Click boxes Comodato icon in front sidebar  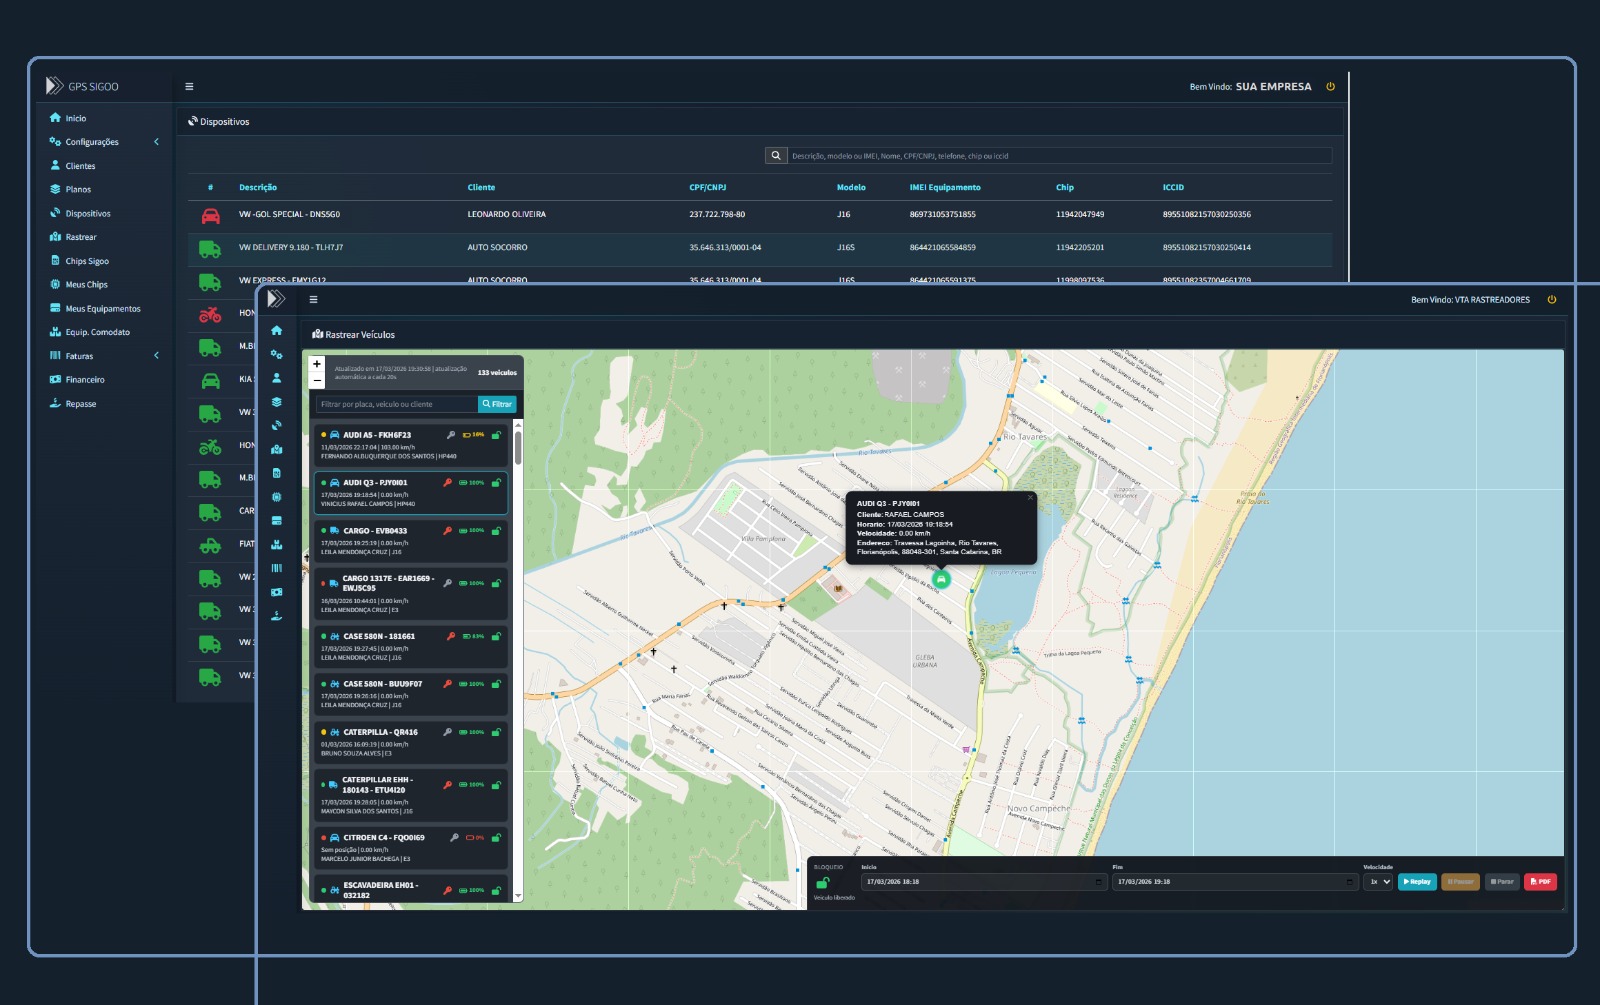point(277,545)
